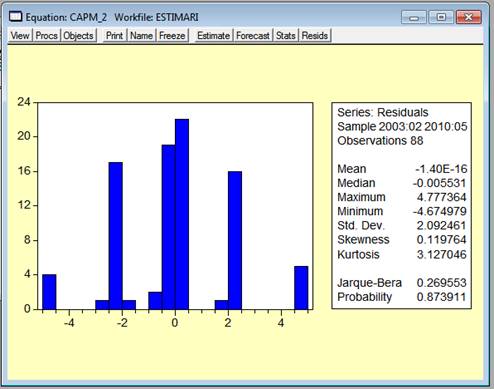This screenshot has height=389, width=494.
Task: Open the View menu button
Action: pyautogui.click(x=20, y=35)
